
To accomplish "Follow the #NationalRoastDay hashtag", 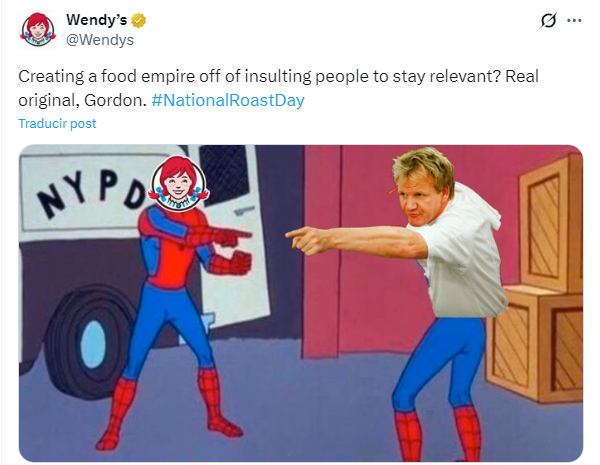I will 228,100.
